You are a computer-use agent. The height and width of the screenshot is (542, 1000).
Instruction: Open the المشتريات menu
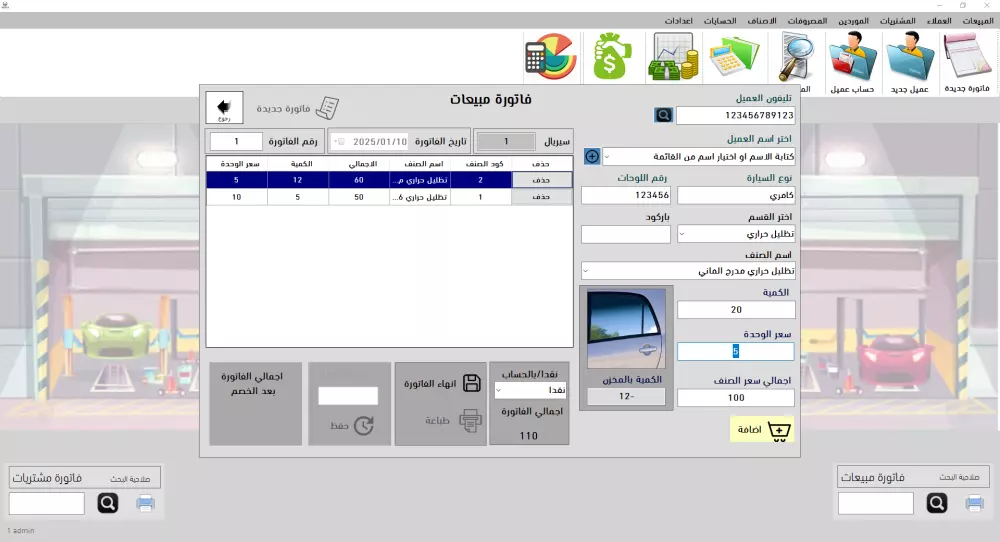(897, 21)
